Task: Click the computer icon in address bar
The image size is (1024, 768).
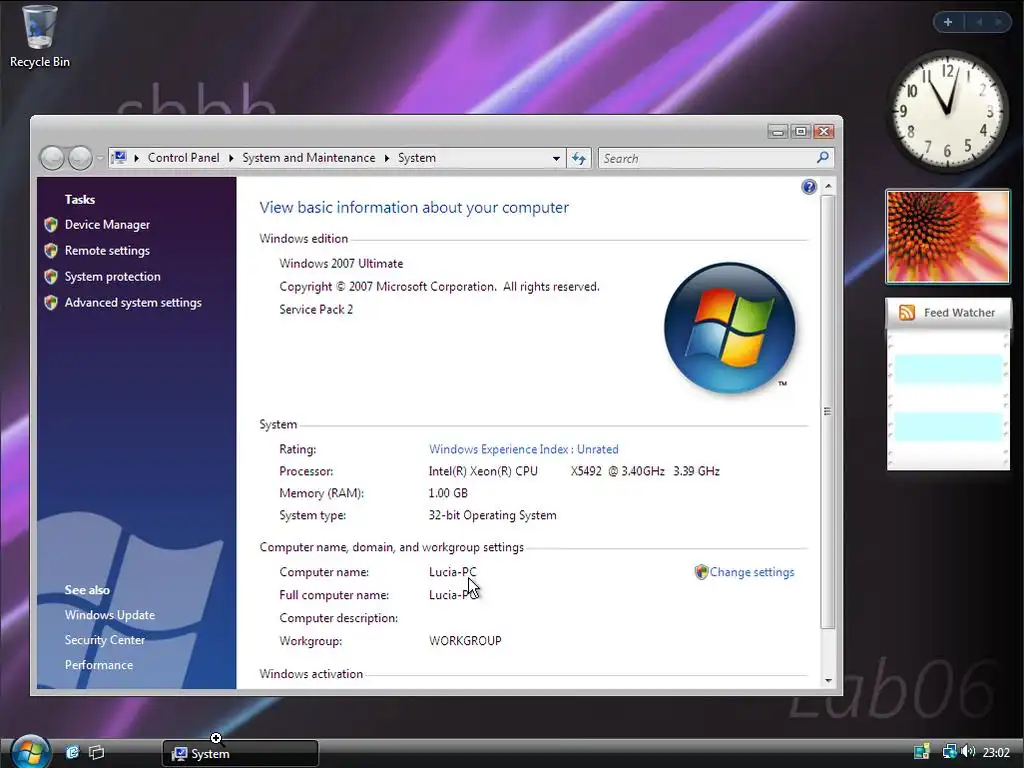Action: pos(119,157)
